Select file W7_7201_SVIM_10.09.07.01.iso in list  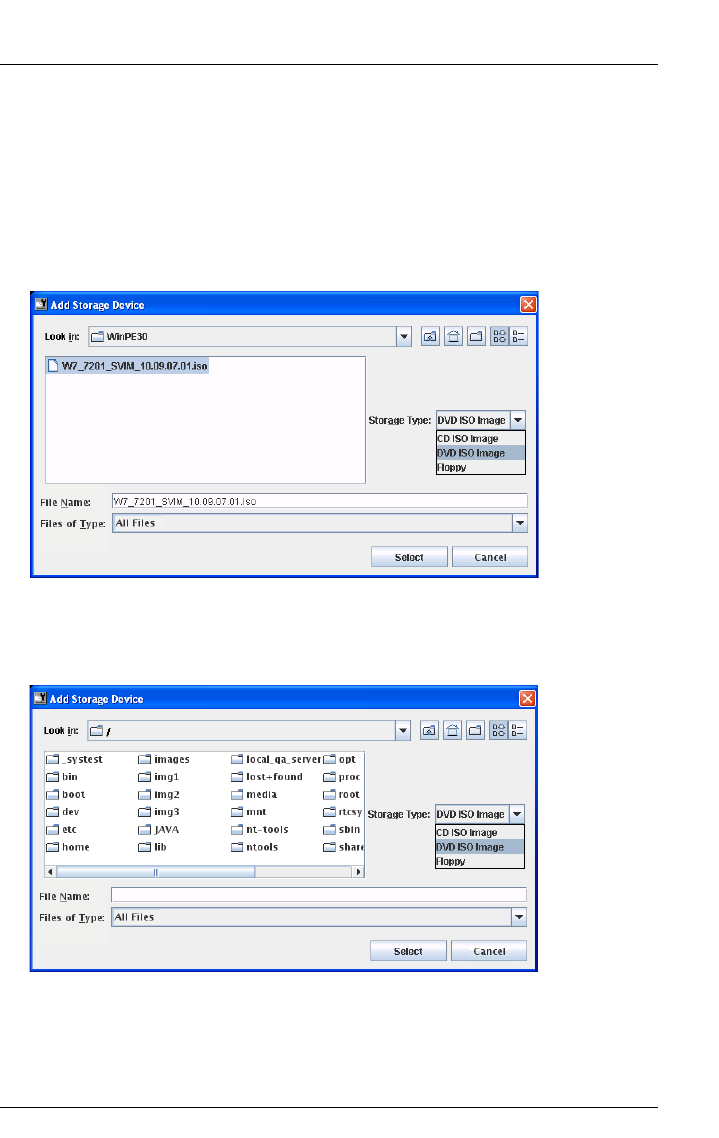tap(128, 366)
